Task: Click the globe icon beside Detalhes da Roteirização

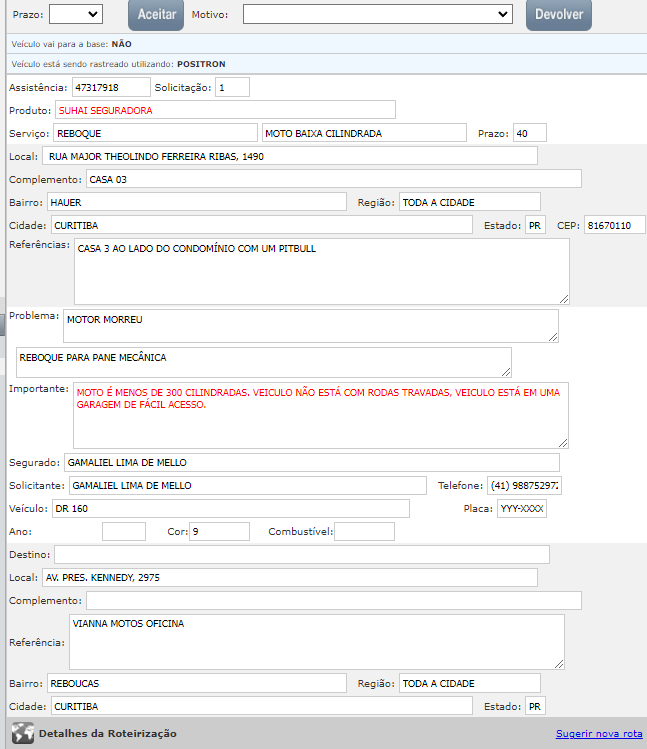Action: [22, 733]
